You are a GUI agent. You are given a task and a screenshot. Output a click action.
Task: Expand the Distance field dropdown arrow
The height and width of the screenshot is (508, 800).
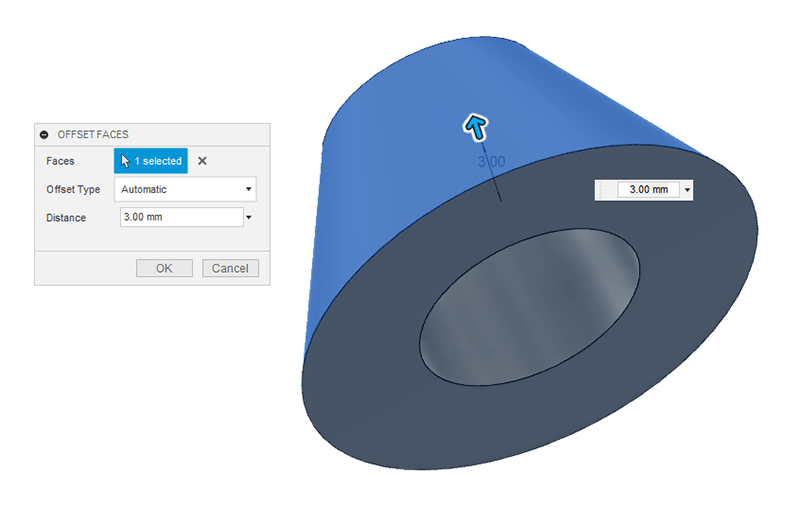(249, 217)
